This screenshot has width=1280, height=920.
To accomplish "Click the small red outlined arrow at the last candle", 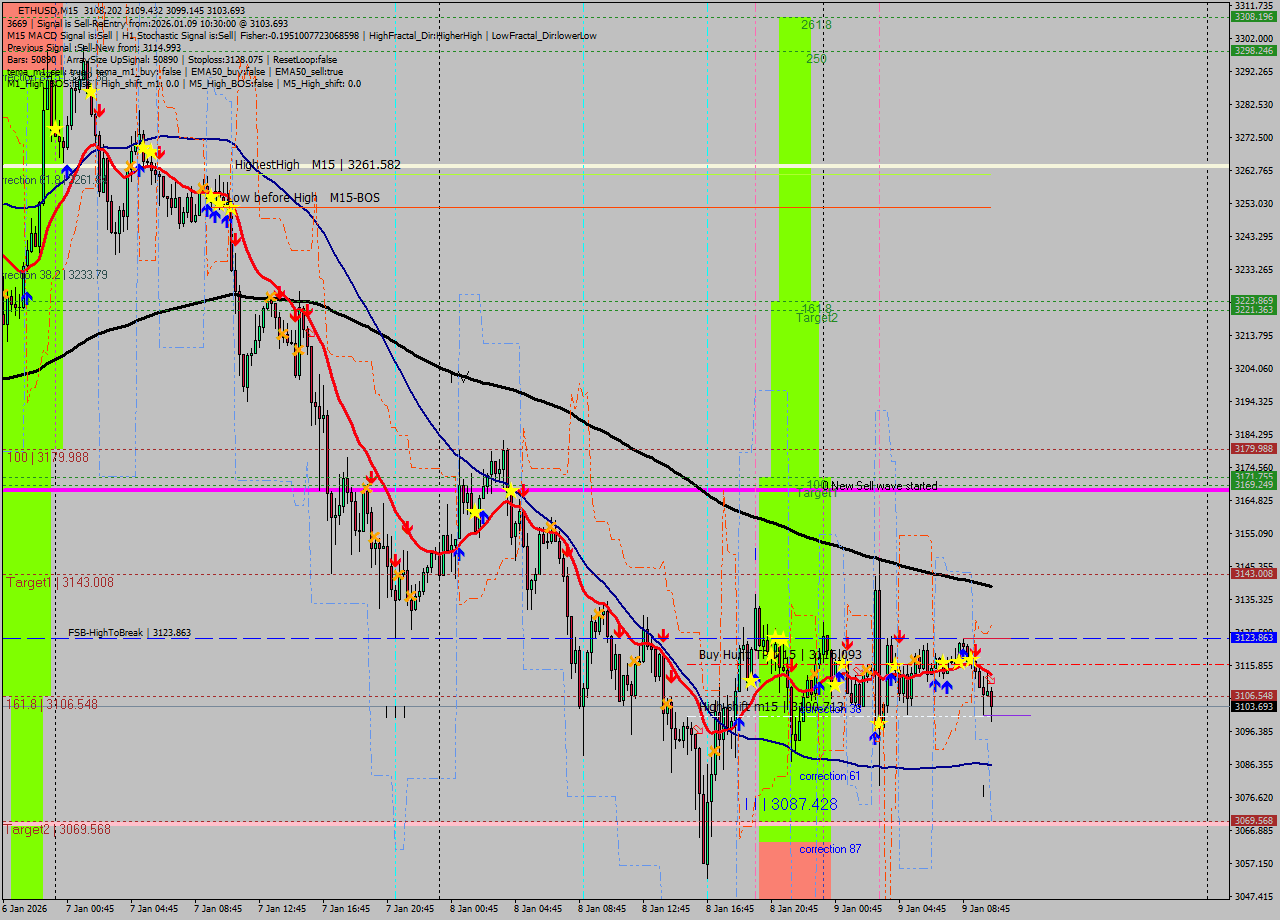I will coord(991,679).
